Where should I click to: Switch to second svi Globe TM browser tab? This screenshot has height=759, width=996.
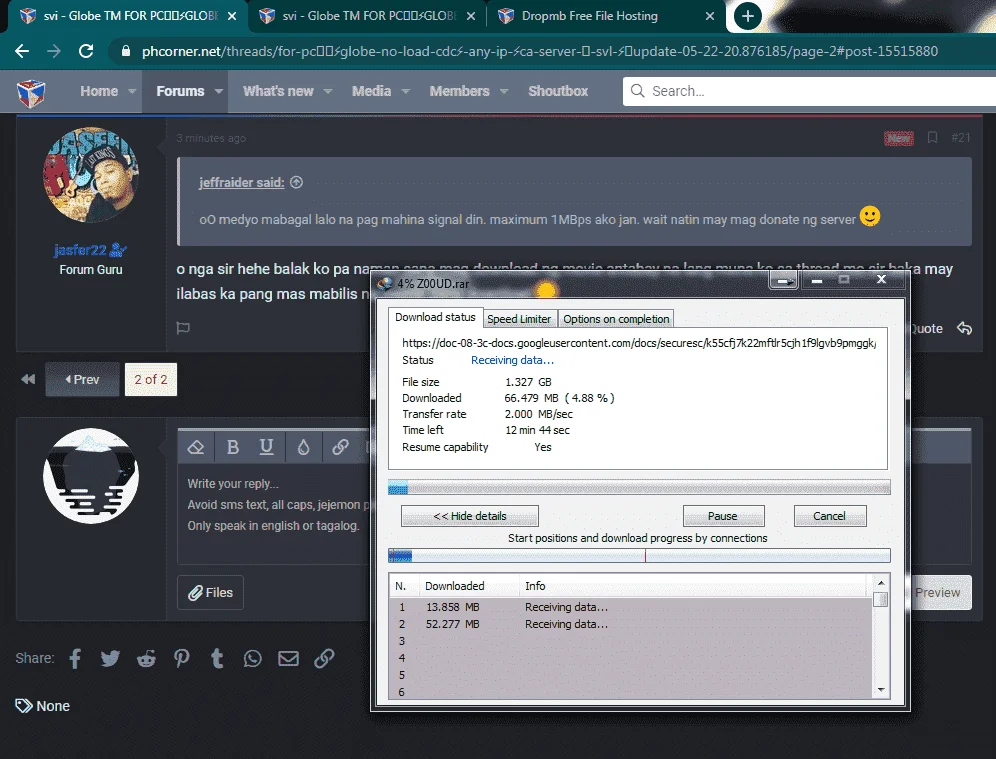(x=369, y=16)
